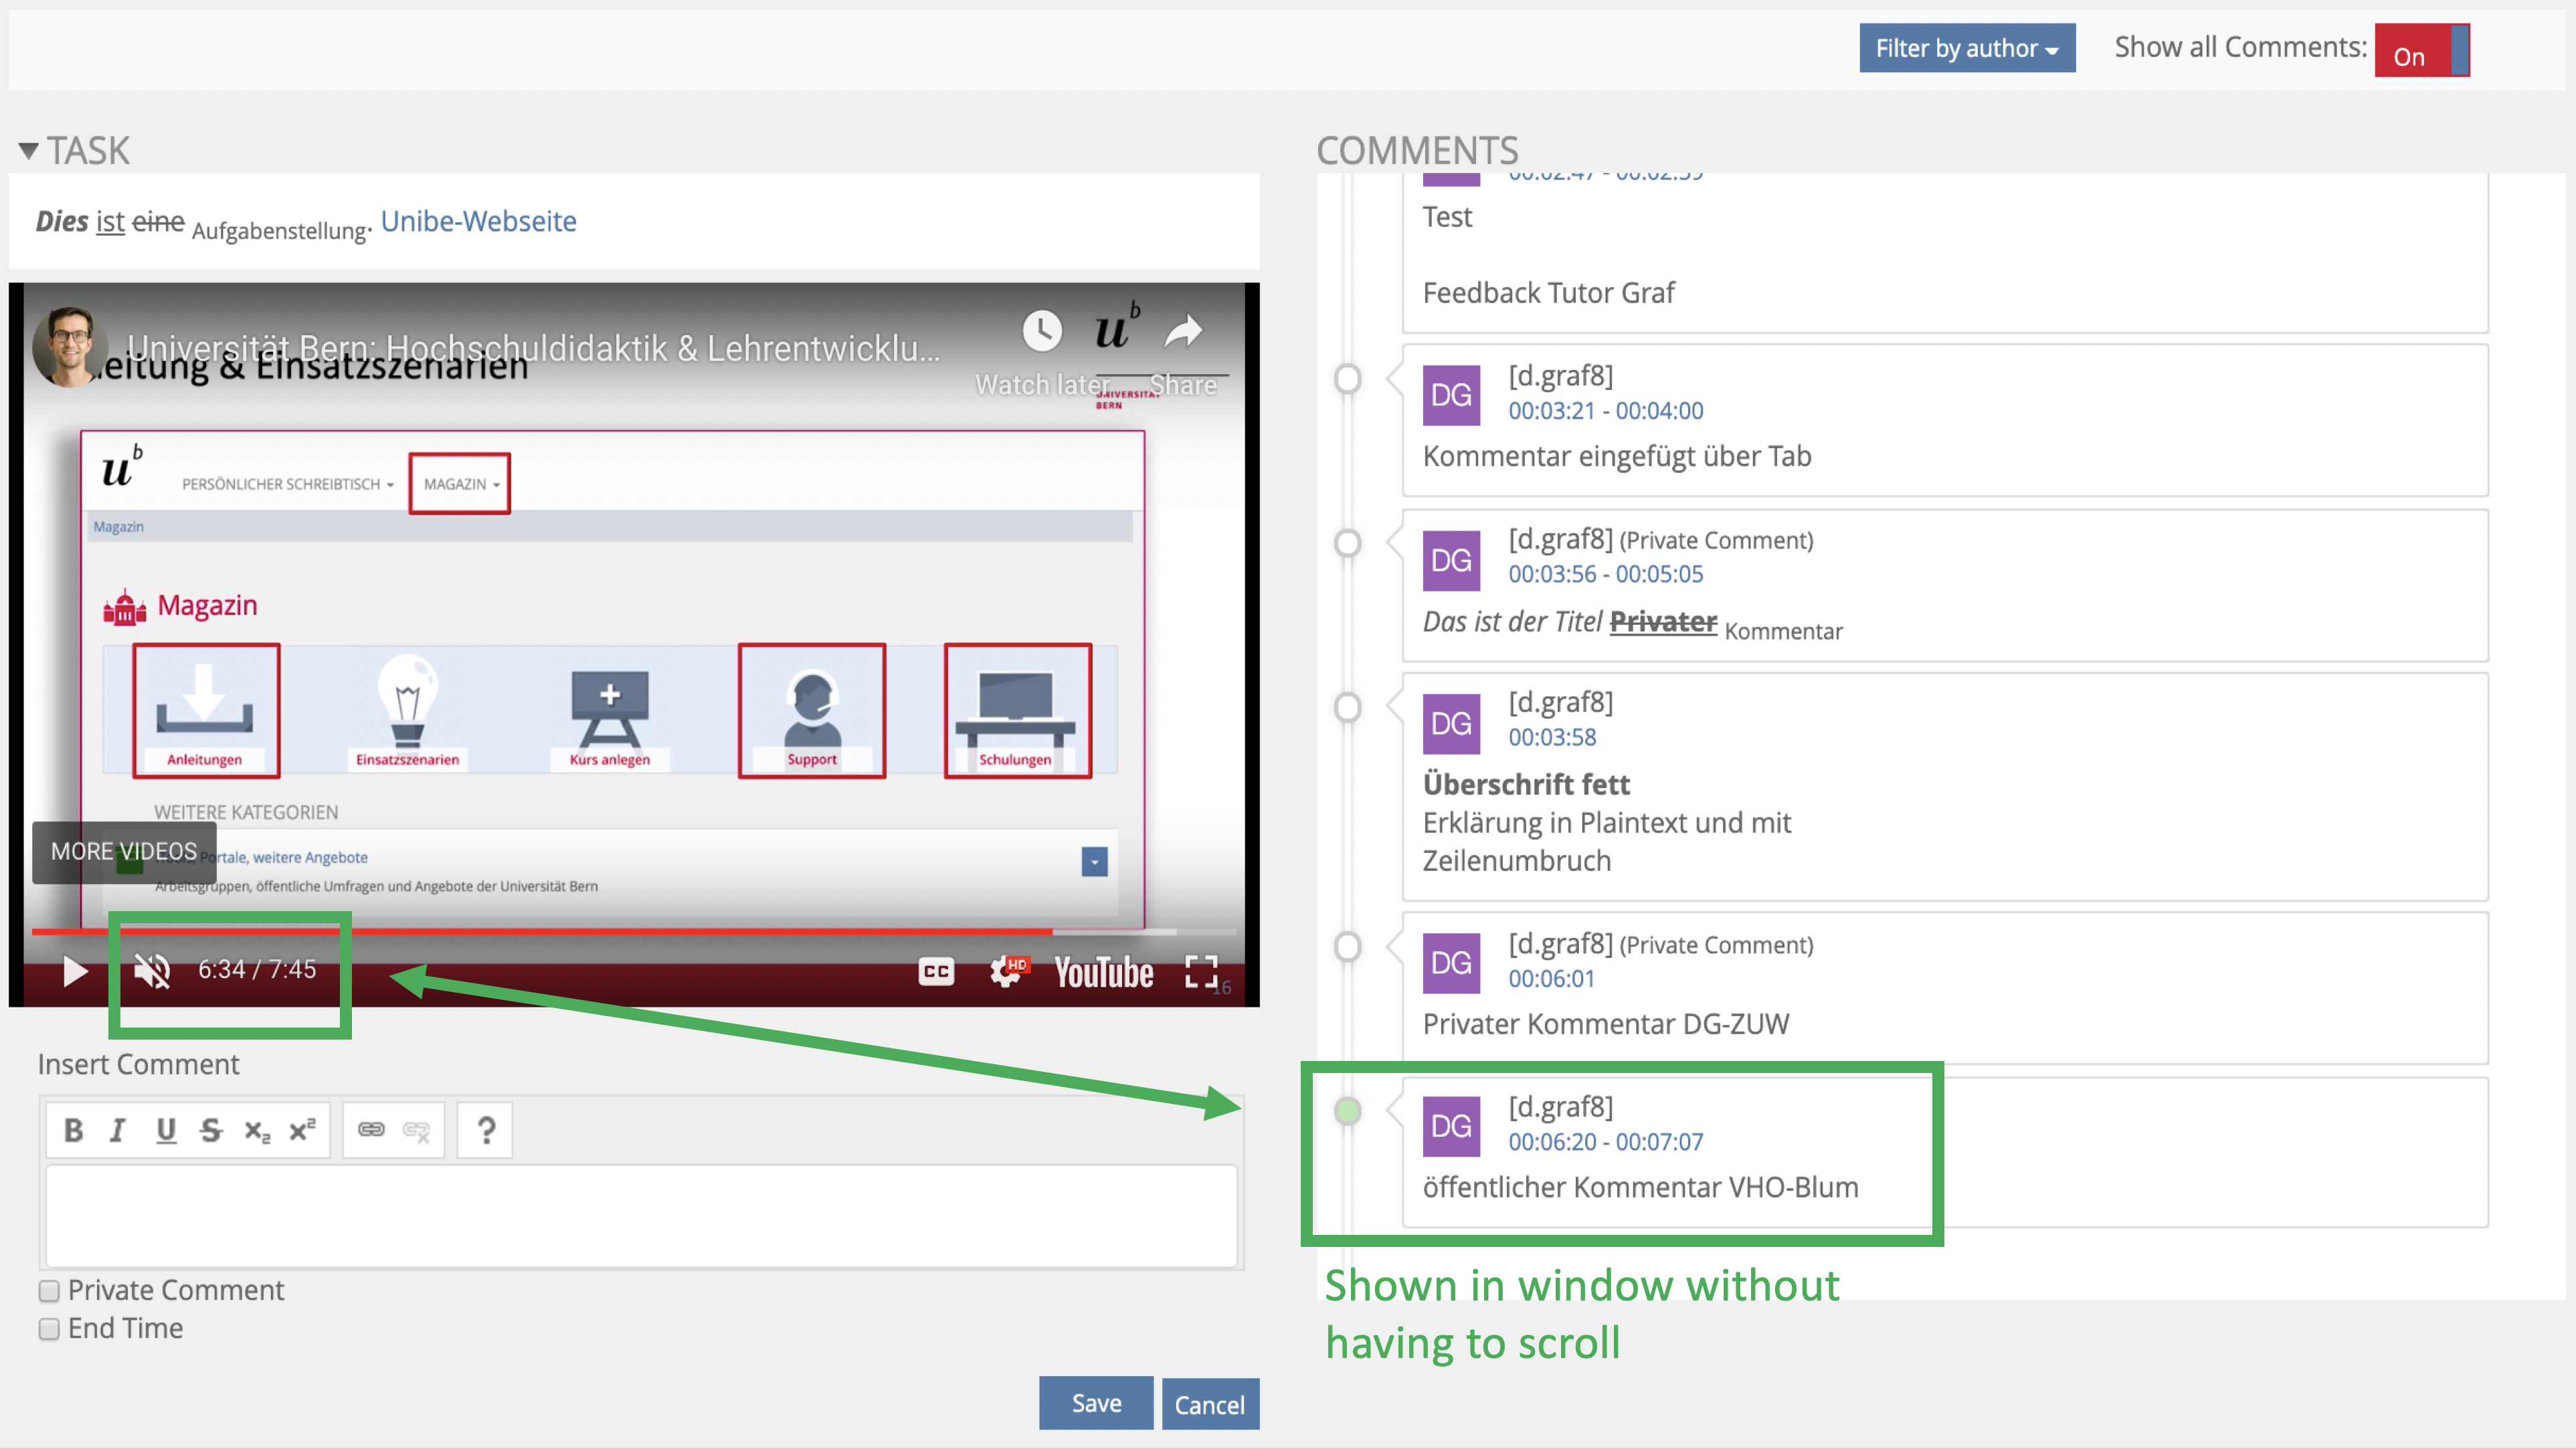Open the video settings gear menu
This screenshot has width=2576, height=1449.
[x=1005, y=971]
